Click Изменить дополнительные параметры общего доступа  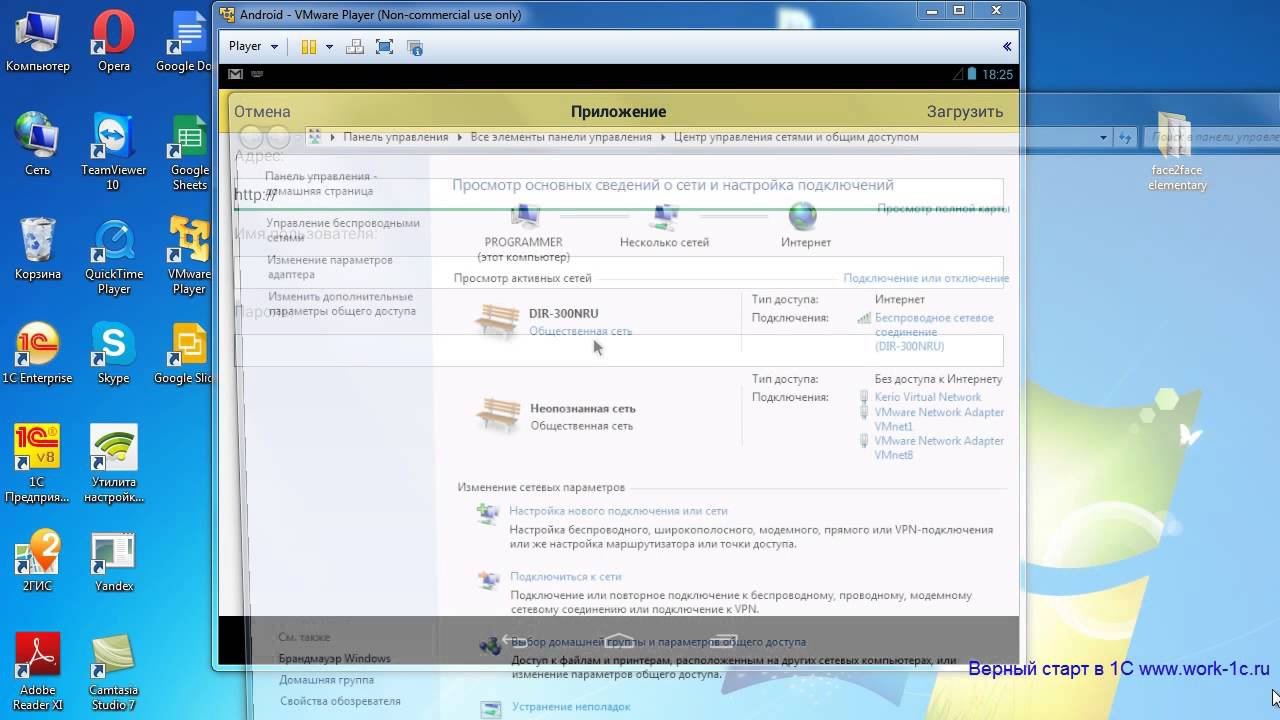point(341,304)
